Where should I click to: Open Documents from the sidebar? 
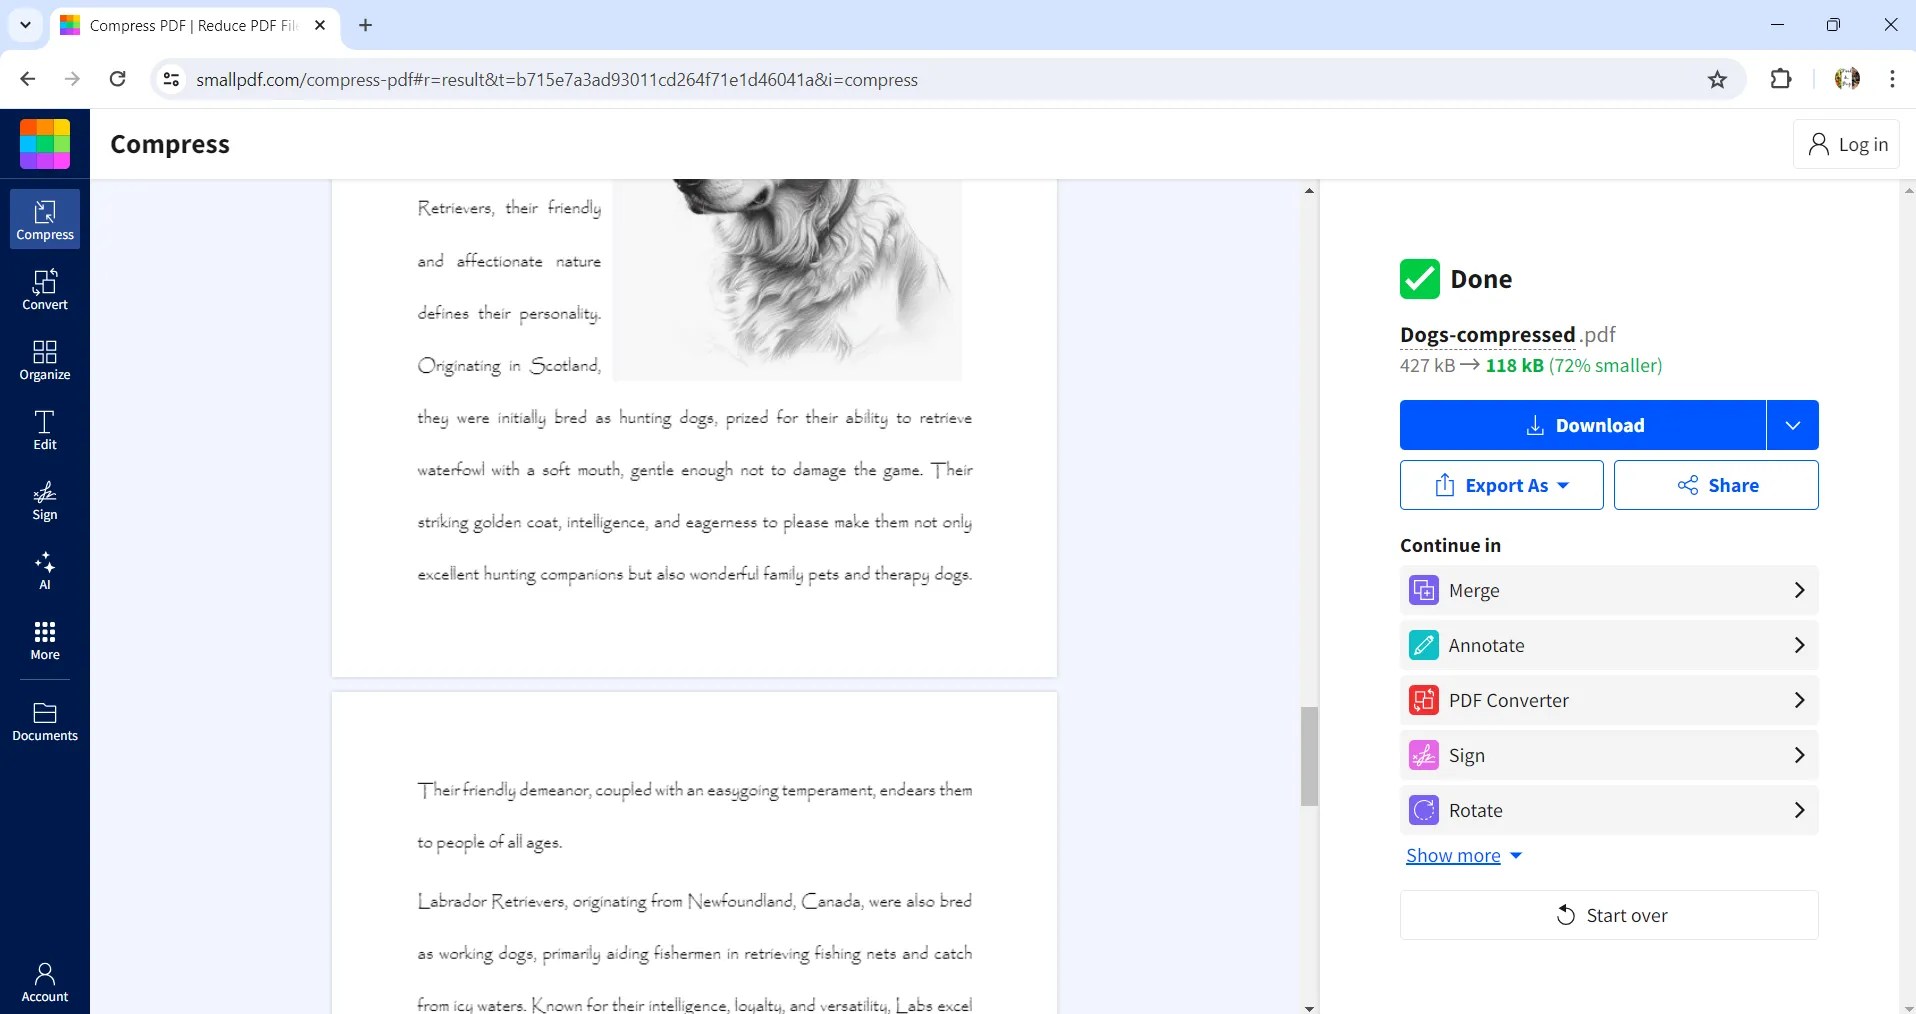(x=44, y=721)
